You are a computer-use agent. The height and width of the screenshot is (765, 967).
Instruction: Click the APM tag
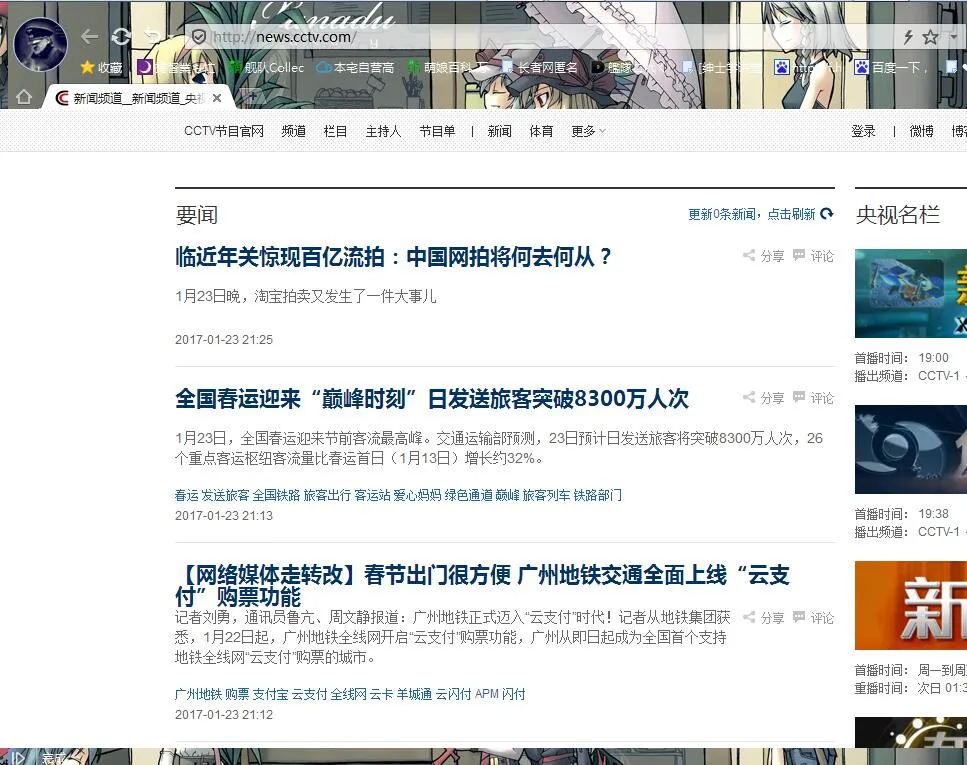(x=487, y=694)
